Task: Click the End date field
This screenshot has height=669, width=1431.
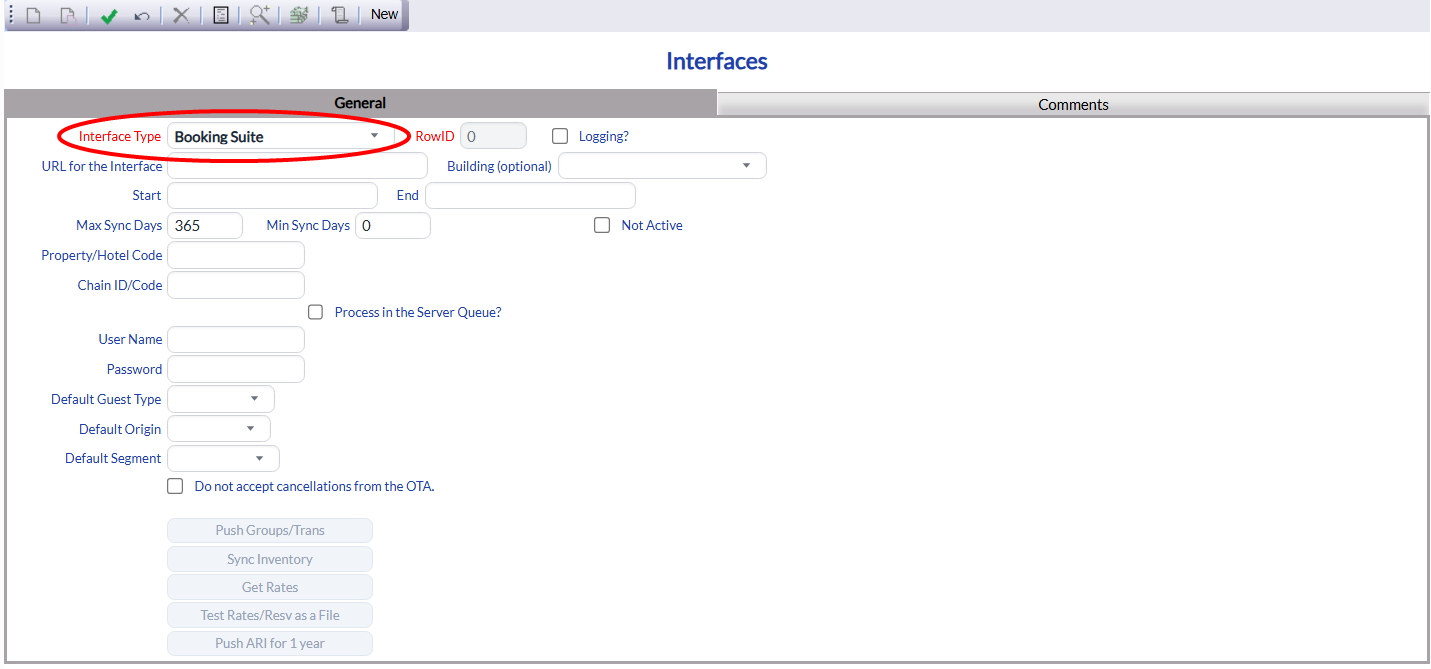Action: (x=530, y=195)
